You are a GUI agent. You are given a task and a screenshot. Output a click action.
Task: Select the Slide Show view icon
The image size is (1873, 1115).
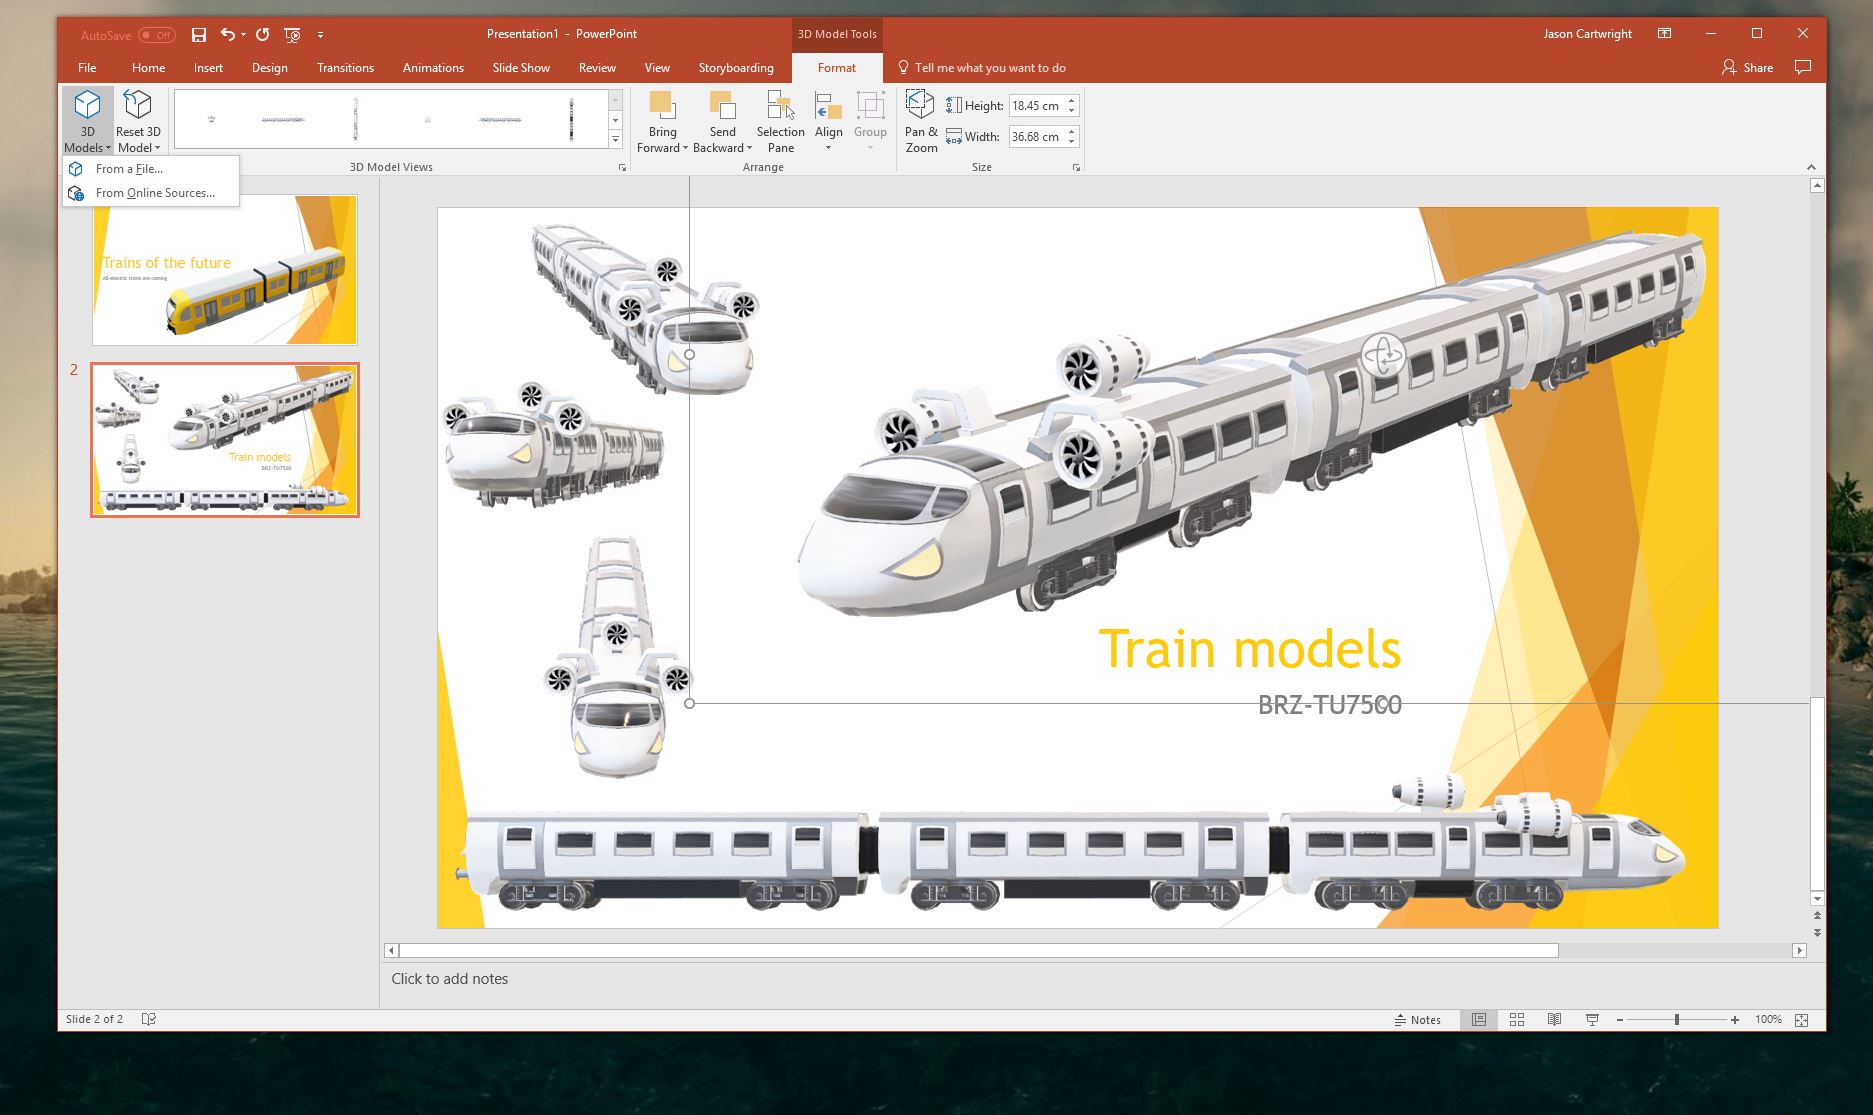coord(1592,1019)
